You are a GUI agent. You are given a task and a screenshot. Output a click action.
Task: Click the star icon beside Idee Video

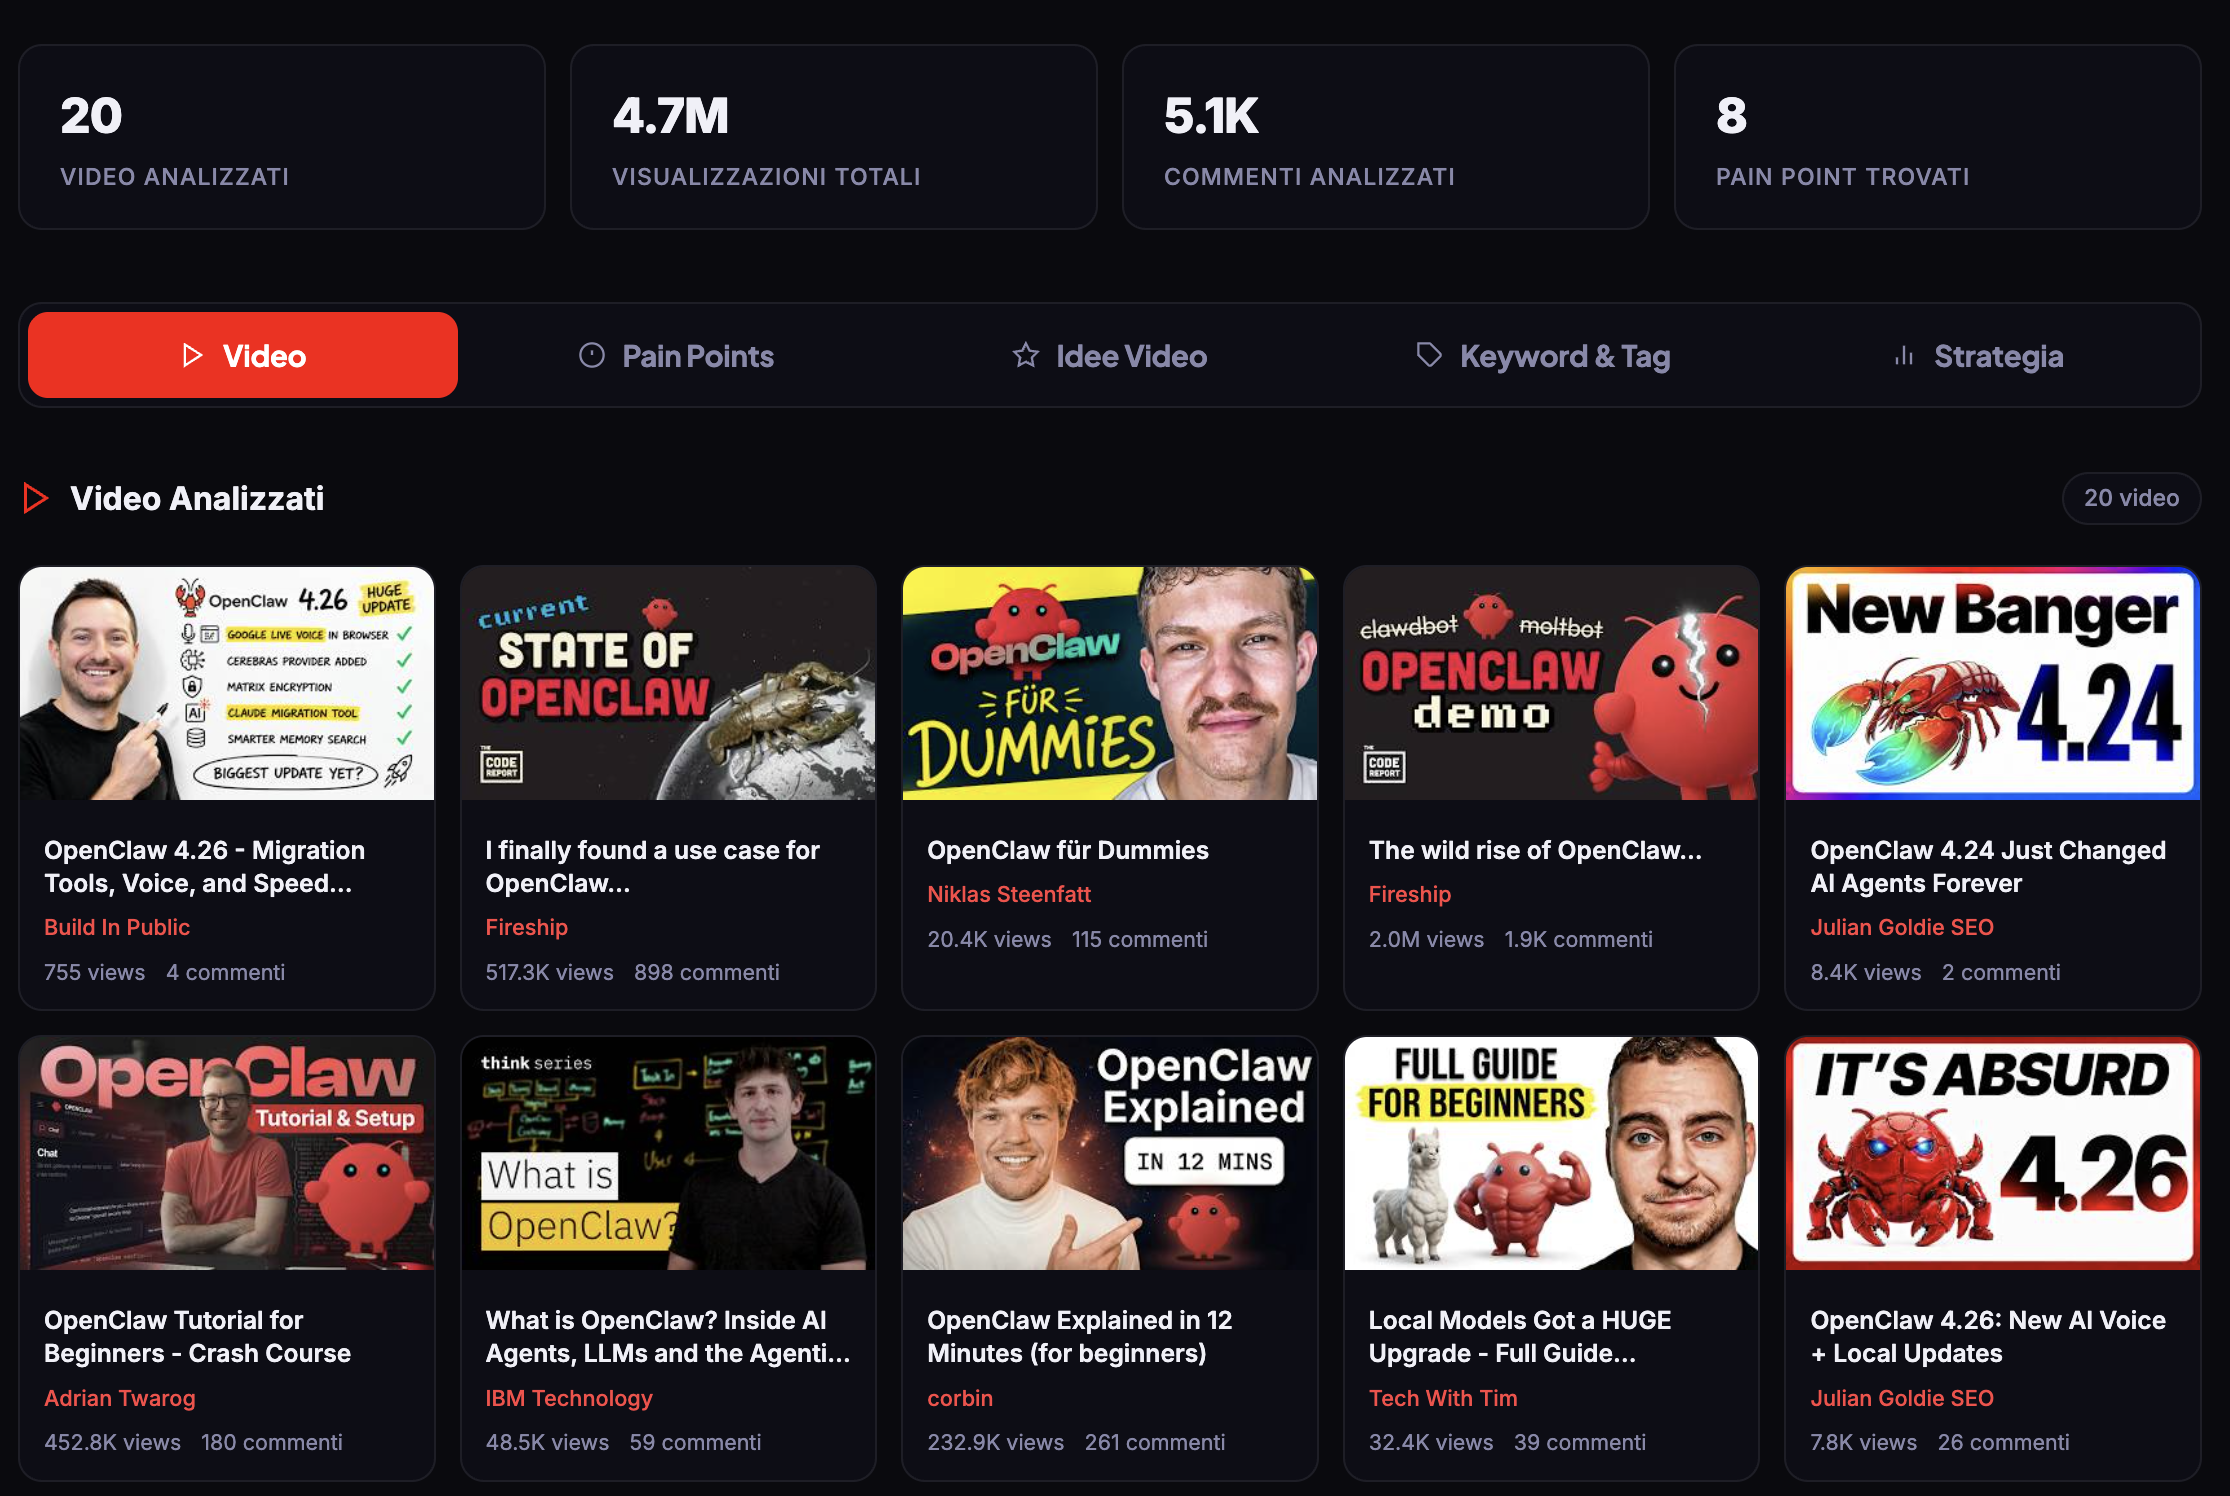(1026, 355)
